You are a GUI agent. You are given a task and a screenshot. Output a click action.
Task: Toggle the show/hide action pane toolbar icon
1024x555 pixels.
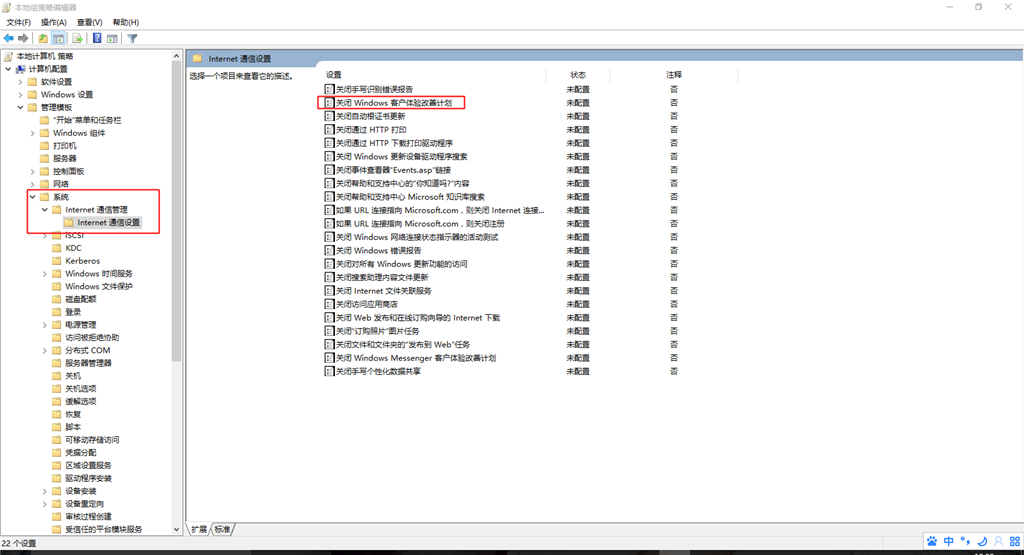pyautogui.click(x=112, y=39)
